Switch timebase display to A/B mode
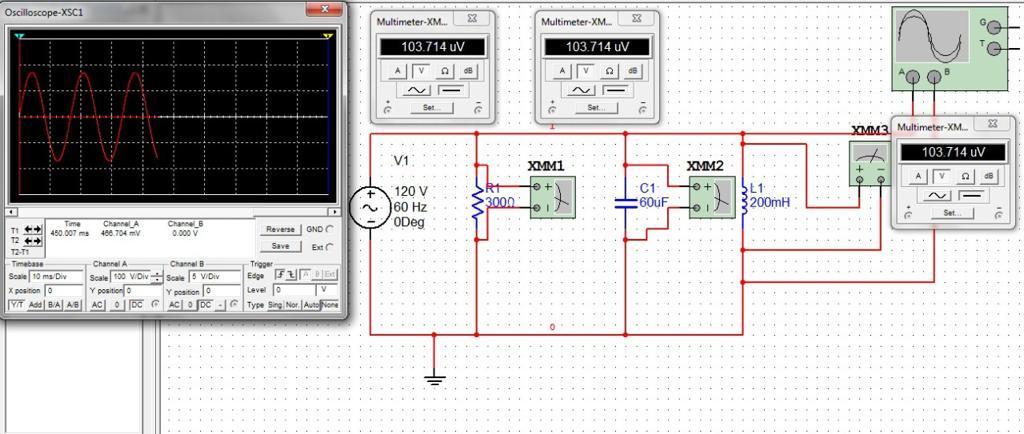 73,305
